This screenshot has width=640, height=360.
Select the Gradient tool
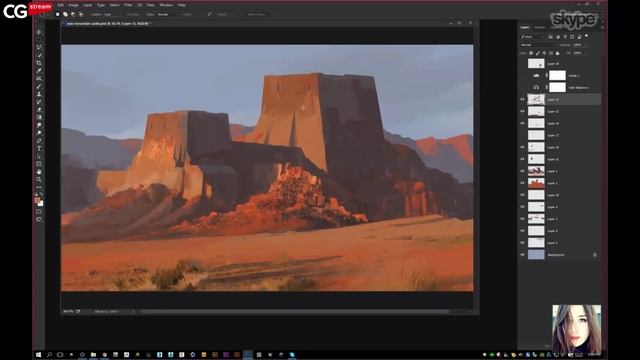click(x=39, y=117)
